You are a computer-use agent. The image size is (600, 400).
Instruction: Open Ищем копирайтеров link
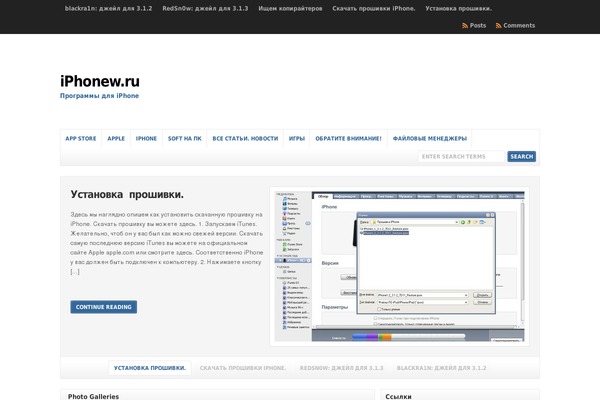click(290, 8)
